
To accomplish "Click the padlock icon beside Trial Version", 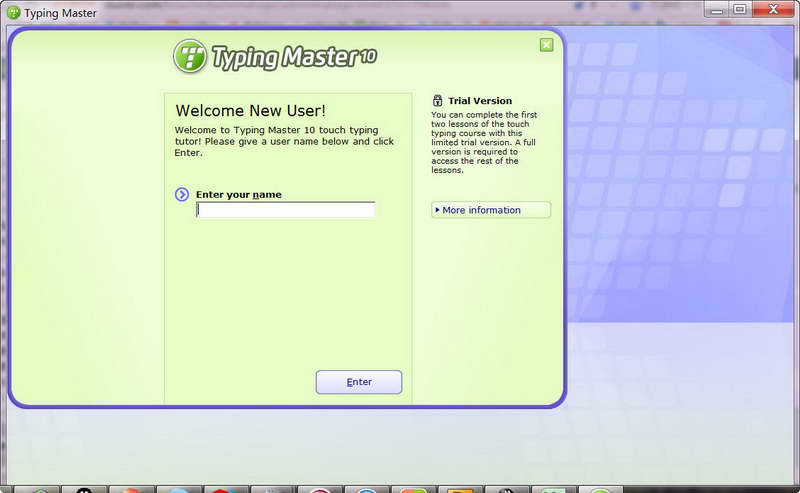I will [437, 100].
